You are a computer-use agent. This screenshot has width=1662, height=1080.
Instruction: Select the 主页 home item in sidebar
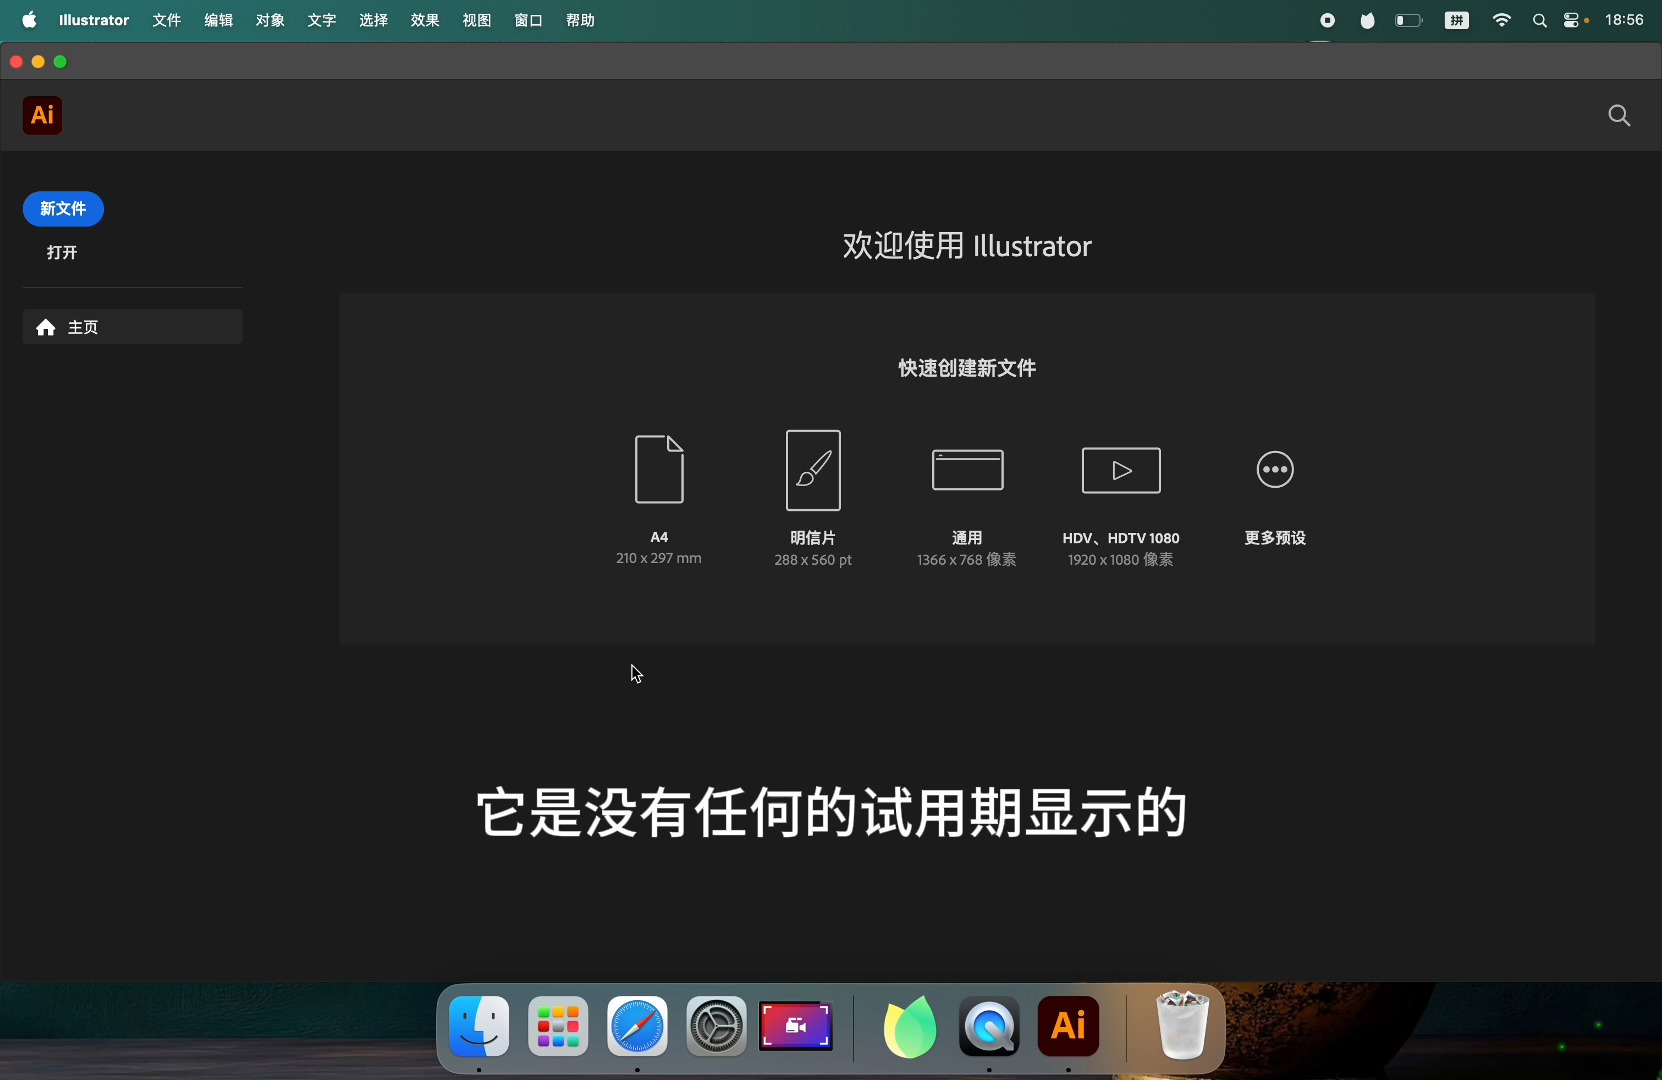point(132,327)
